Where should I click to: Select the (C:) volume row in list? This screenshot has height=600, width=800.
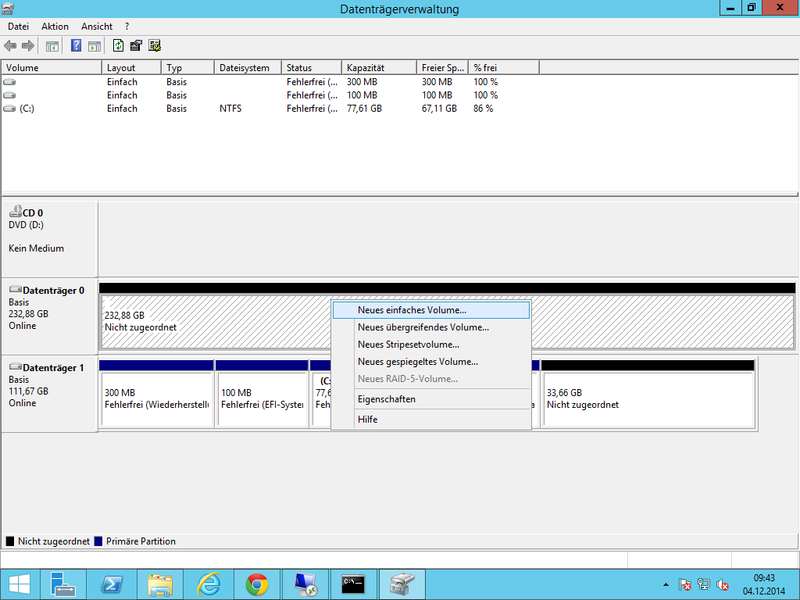[28, 108]
